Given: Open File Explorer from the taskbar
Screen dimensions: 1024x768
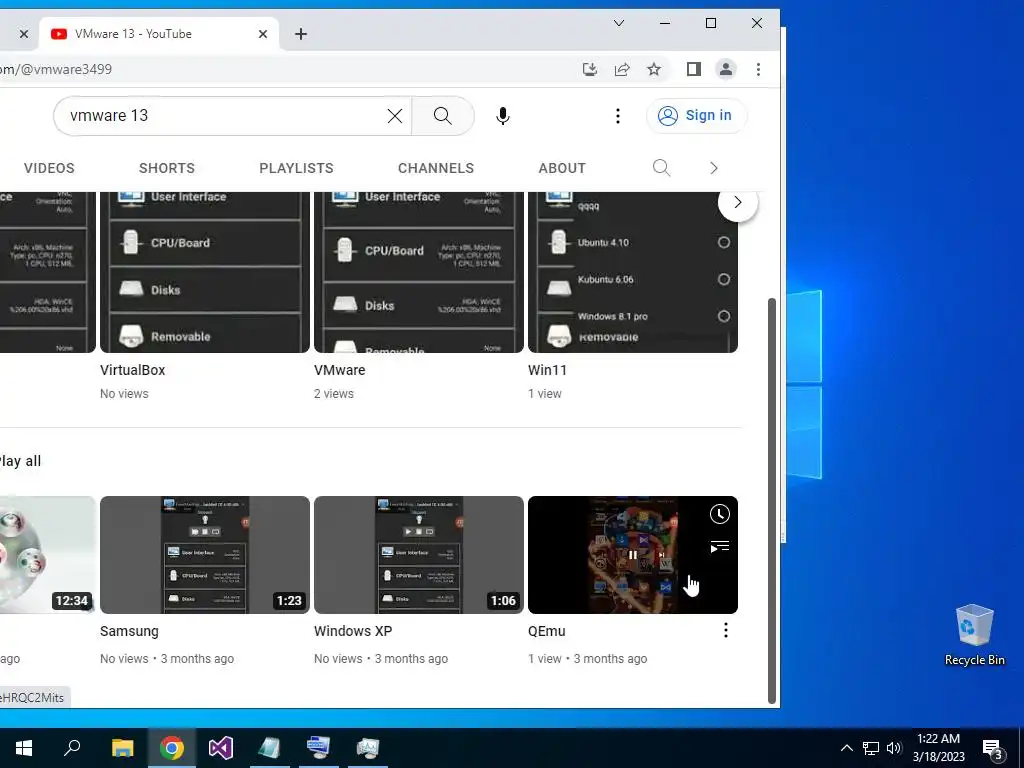Looking at the screenshot, I should tap(122, 748).
